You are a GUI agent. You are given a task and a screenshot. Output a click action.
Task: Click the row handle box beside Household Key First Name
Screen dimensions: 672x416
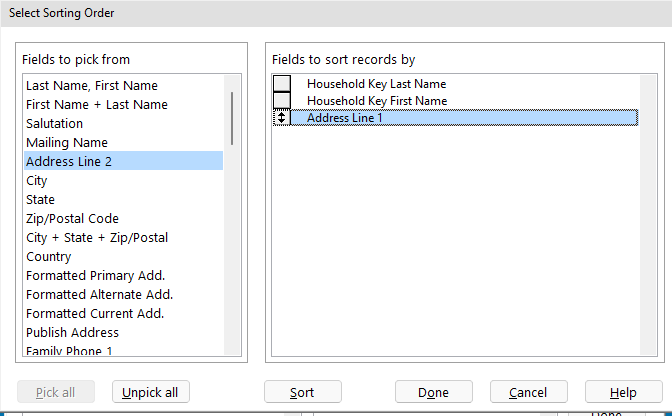coord(282,101)
